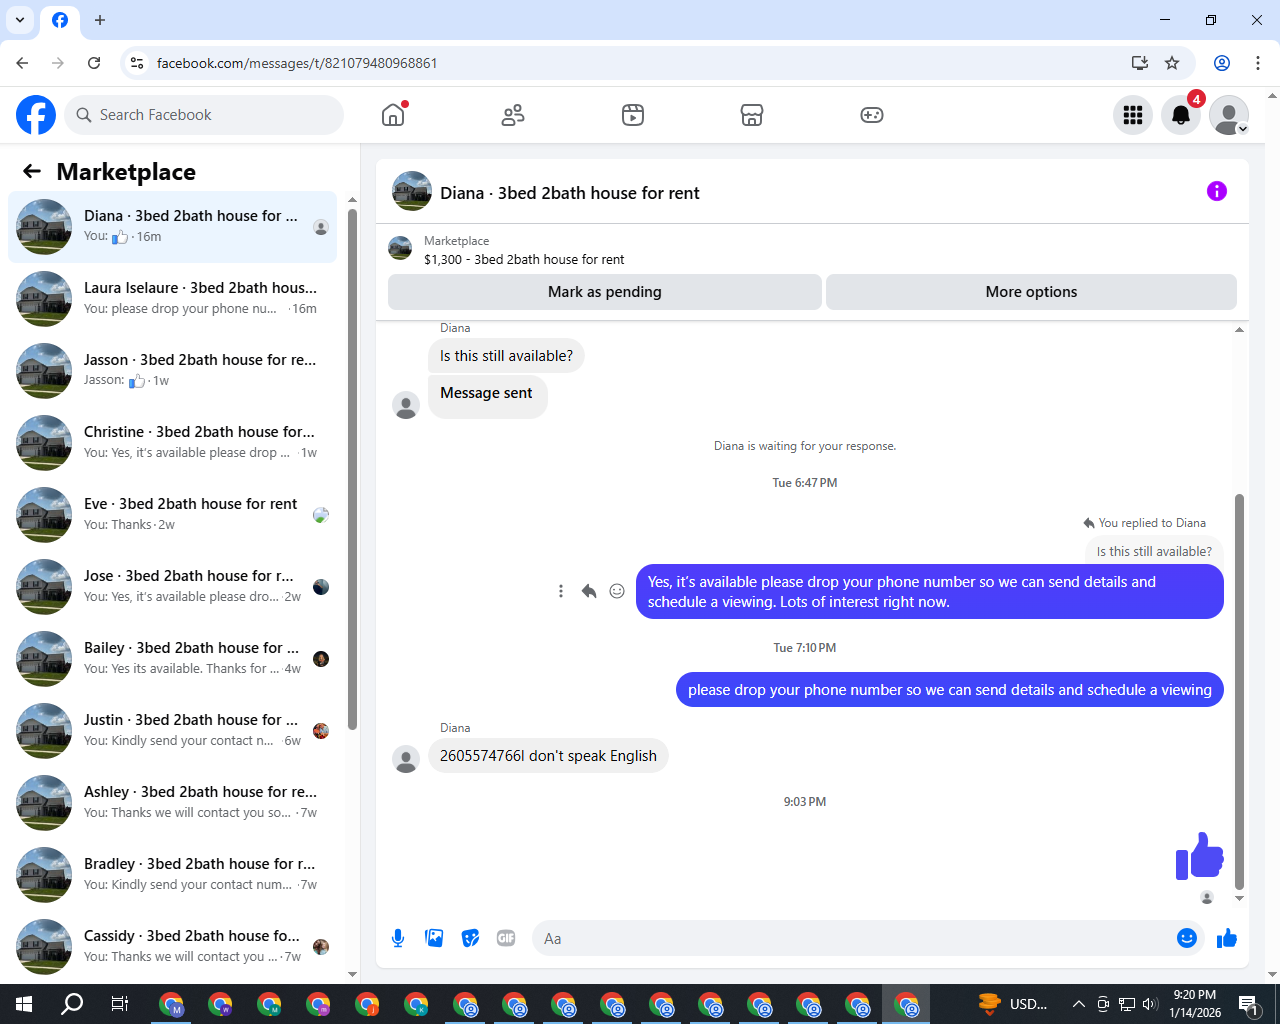This screenshot has height=1024, width=1280.
Task: Click quoted 'Is this still available?' reply
Action: [1154, 551]
